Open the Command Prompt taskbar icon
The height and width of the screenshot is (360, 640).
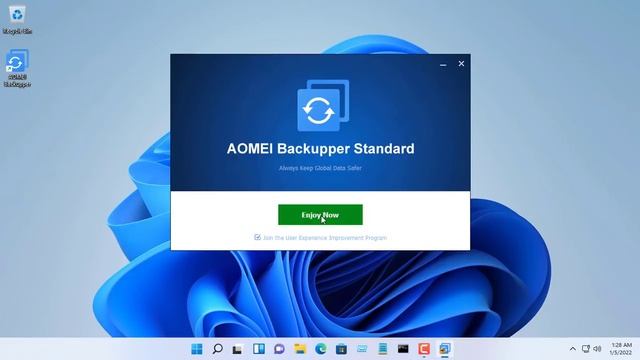pyautogui.click(x=403, y=349)
